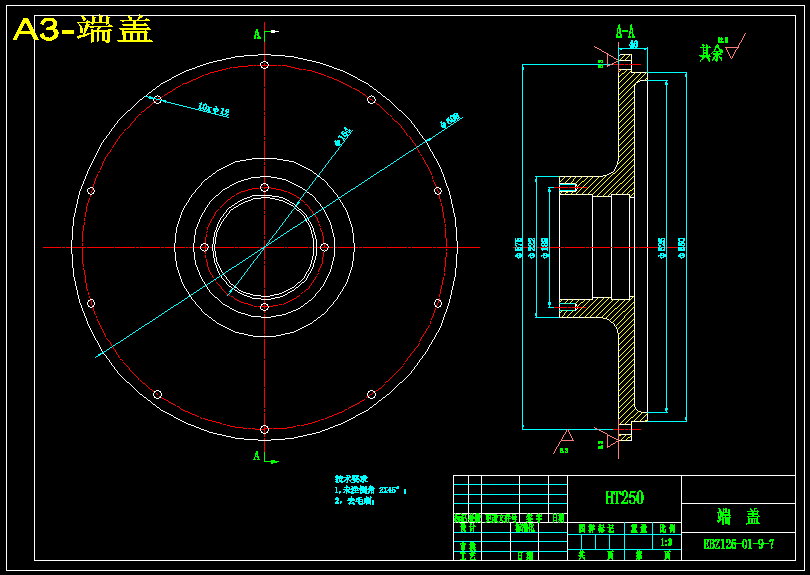Select the "A-A" section view label

coord(625,33)
